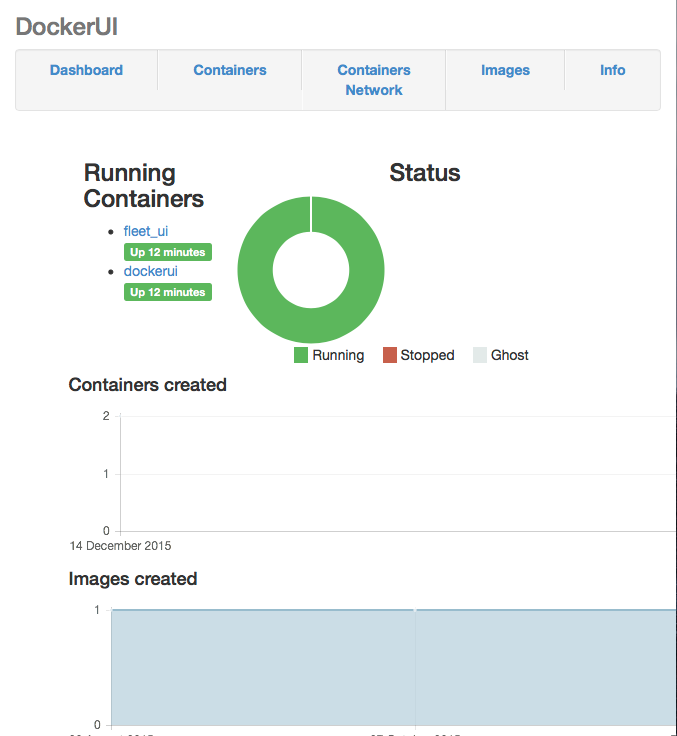Select the Info tab
Screen dimensions: 677x736
(x=613, y=70)
